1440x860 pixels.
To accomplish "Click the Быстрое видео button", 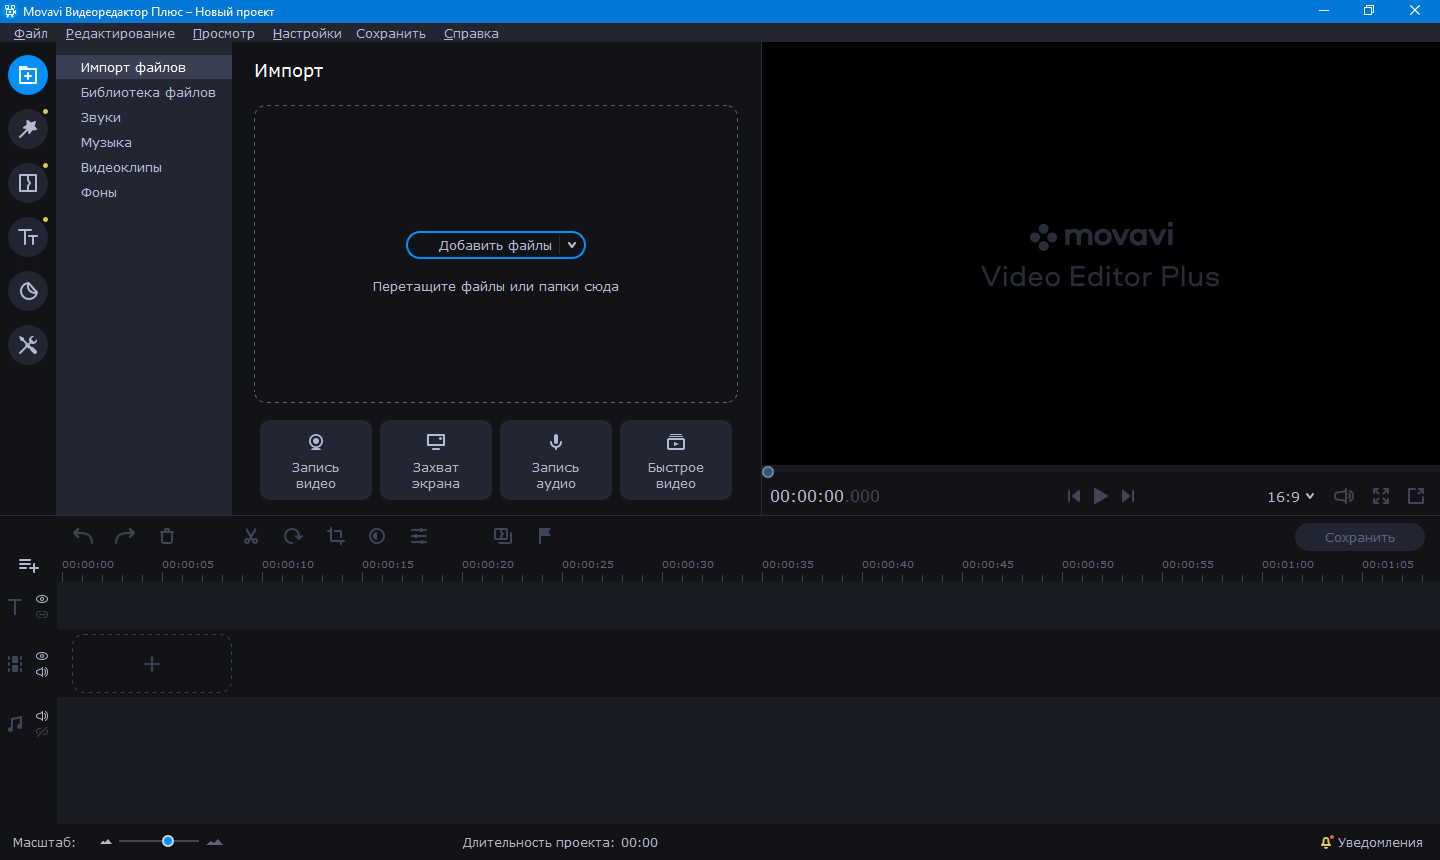I will (x=676, y=460).
